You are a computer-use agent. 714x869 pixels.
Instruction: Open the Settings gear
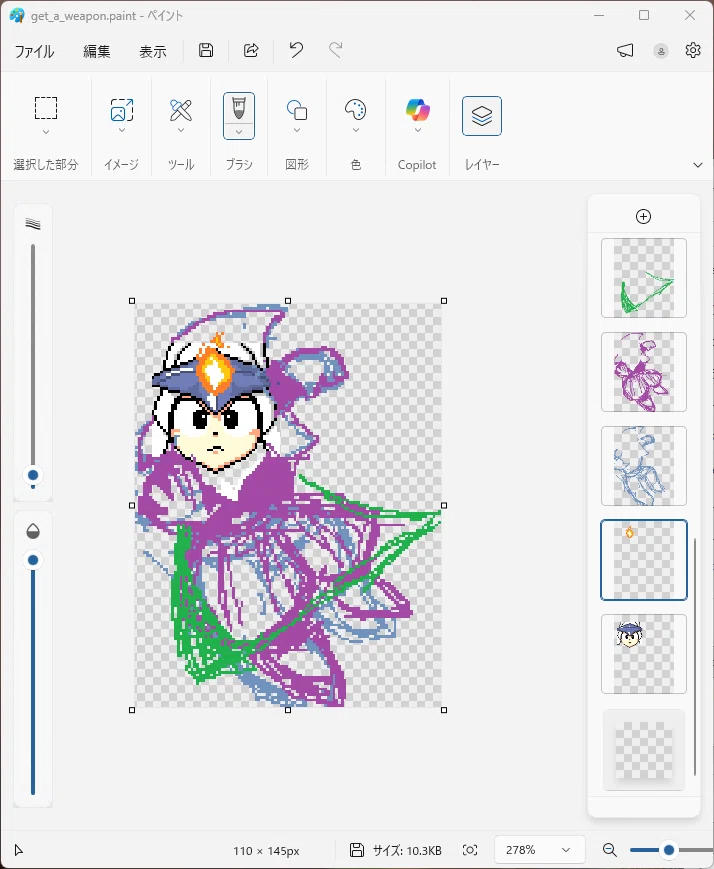[693, 50]
